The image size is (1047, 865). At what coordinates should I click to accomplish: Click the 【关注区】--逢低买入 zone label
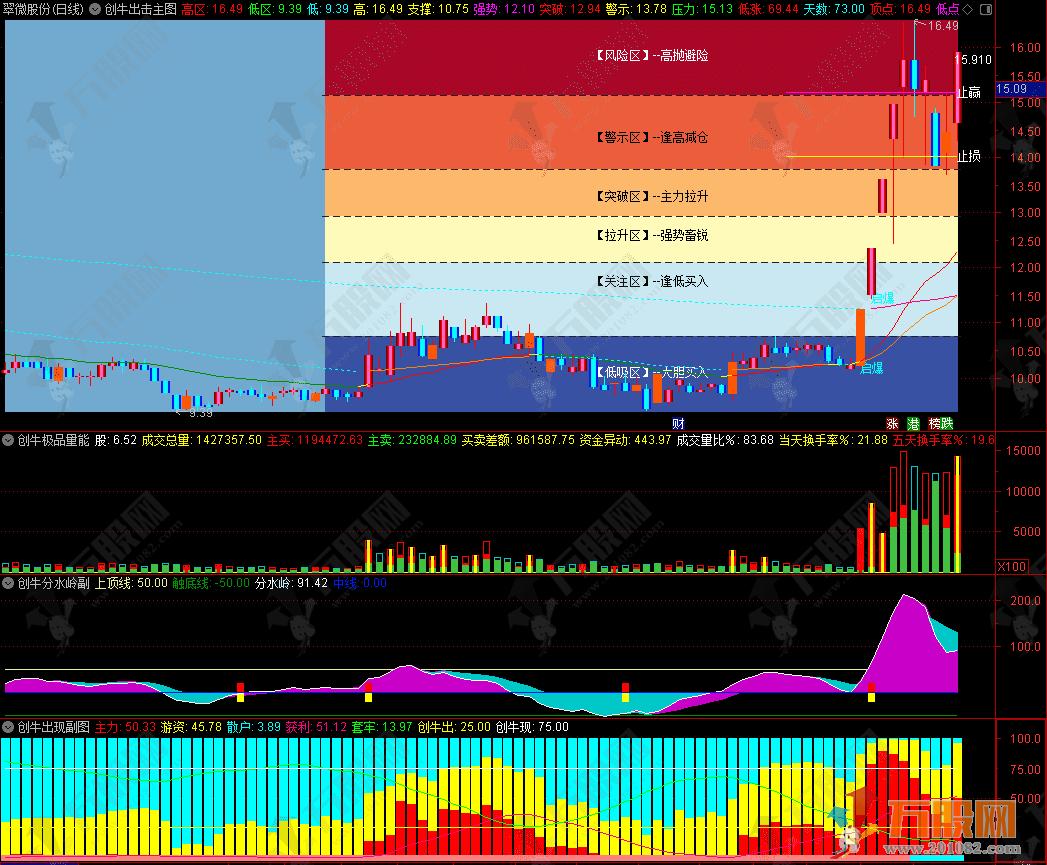(x=651, y=281)
